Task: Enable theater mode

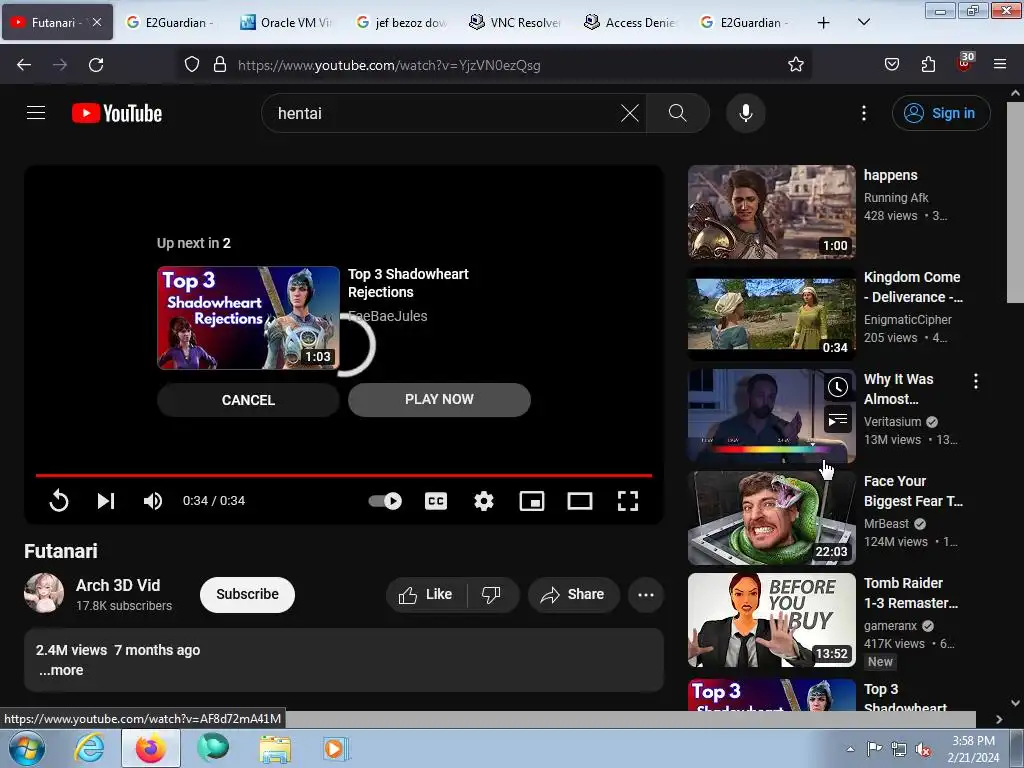Action: point(580,501)
